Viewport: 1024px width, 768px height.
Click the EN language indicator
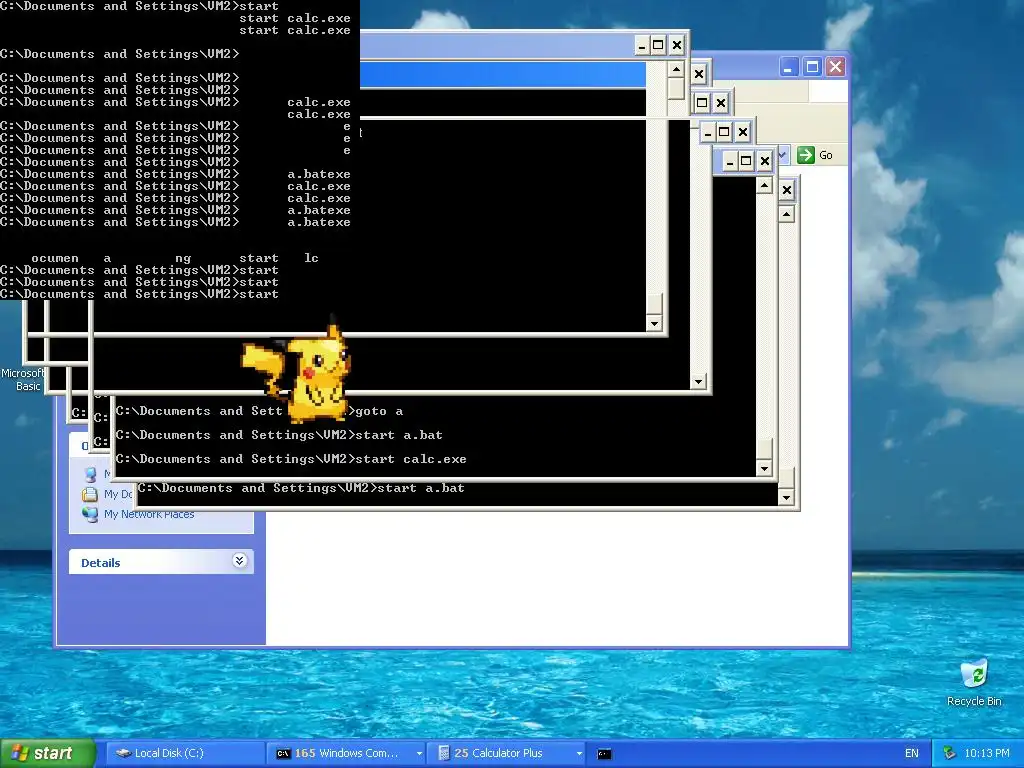tap(912, 753)
